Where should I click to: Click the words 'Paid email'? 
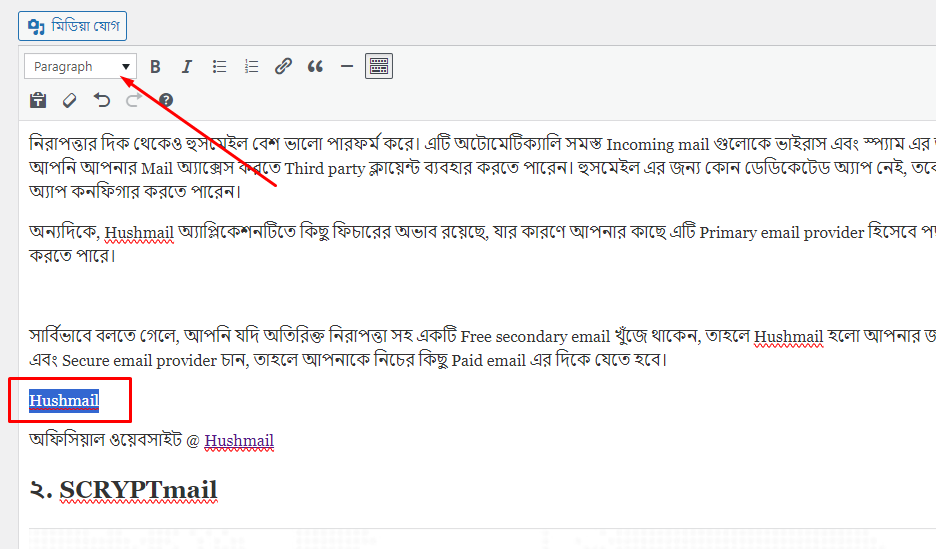tap(488, 361)
